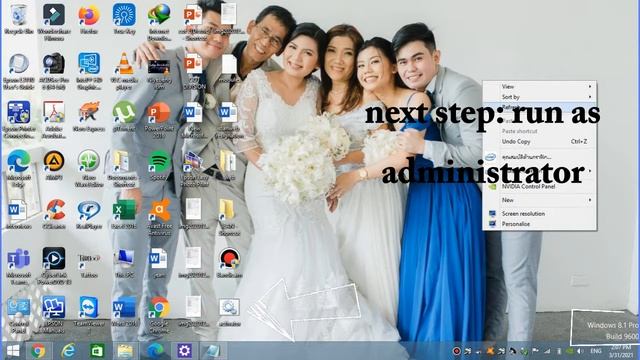Open Internet Explorer from the taskbar
This screenshot has width=640, height=360.
point(68,351)
